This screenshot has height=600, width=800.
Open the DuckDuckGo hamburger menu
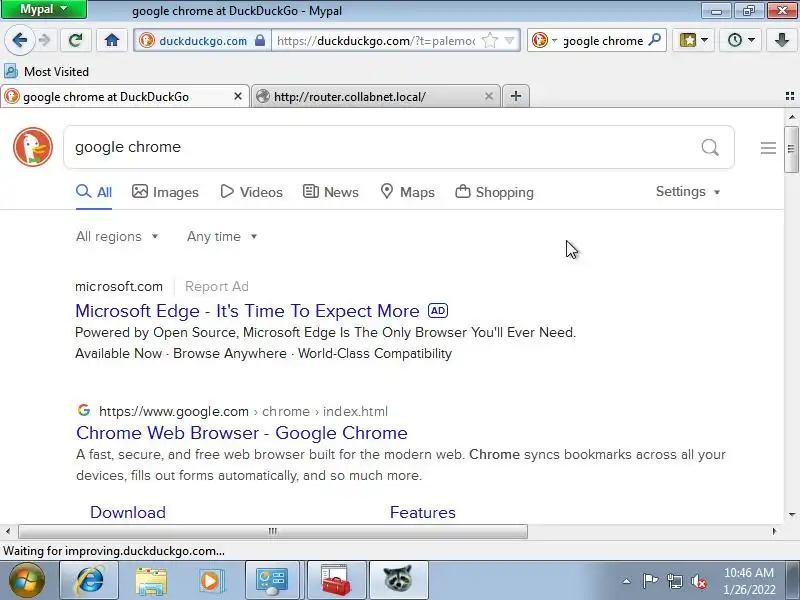coord(768,148)
